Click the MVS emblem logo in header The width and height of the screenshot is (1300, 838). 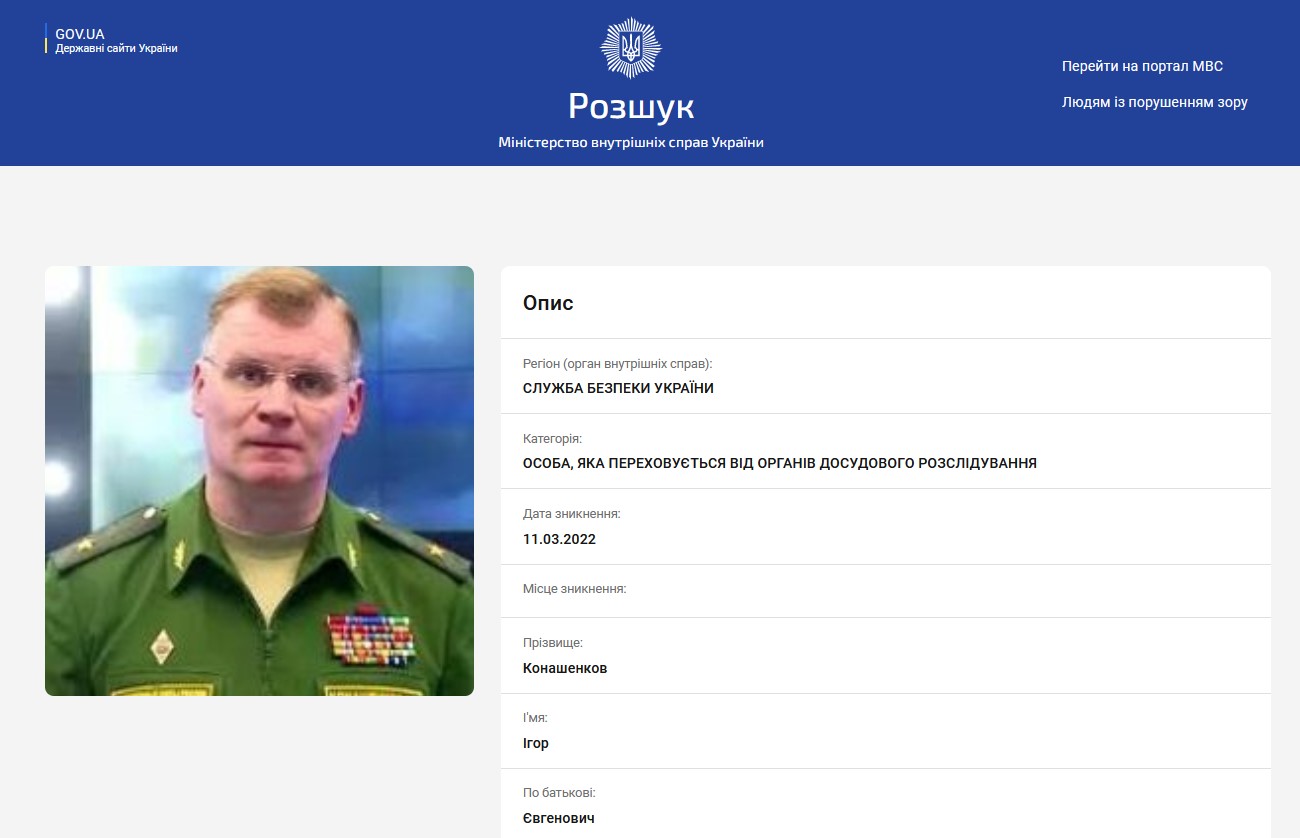630,47
